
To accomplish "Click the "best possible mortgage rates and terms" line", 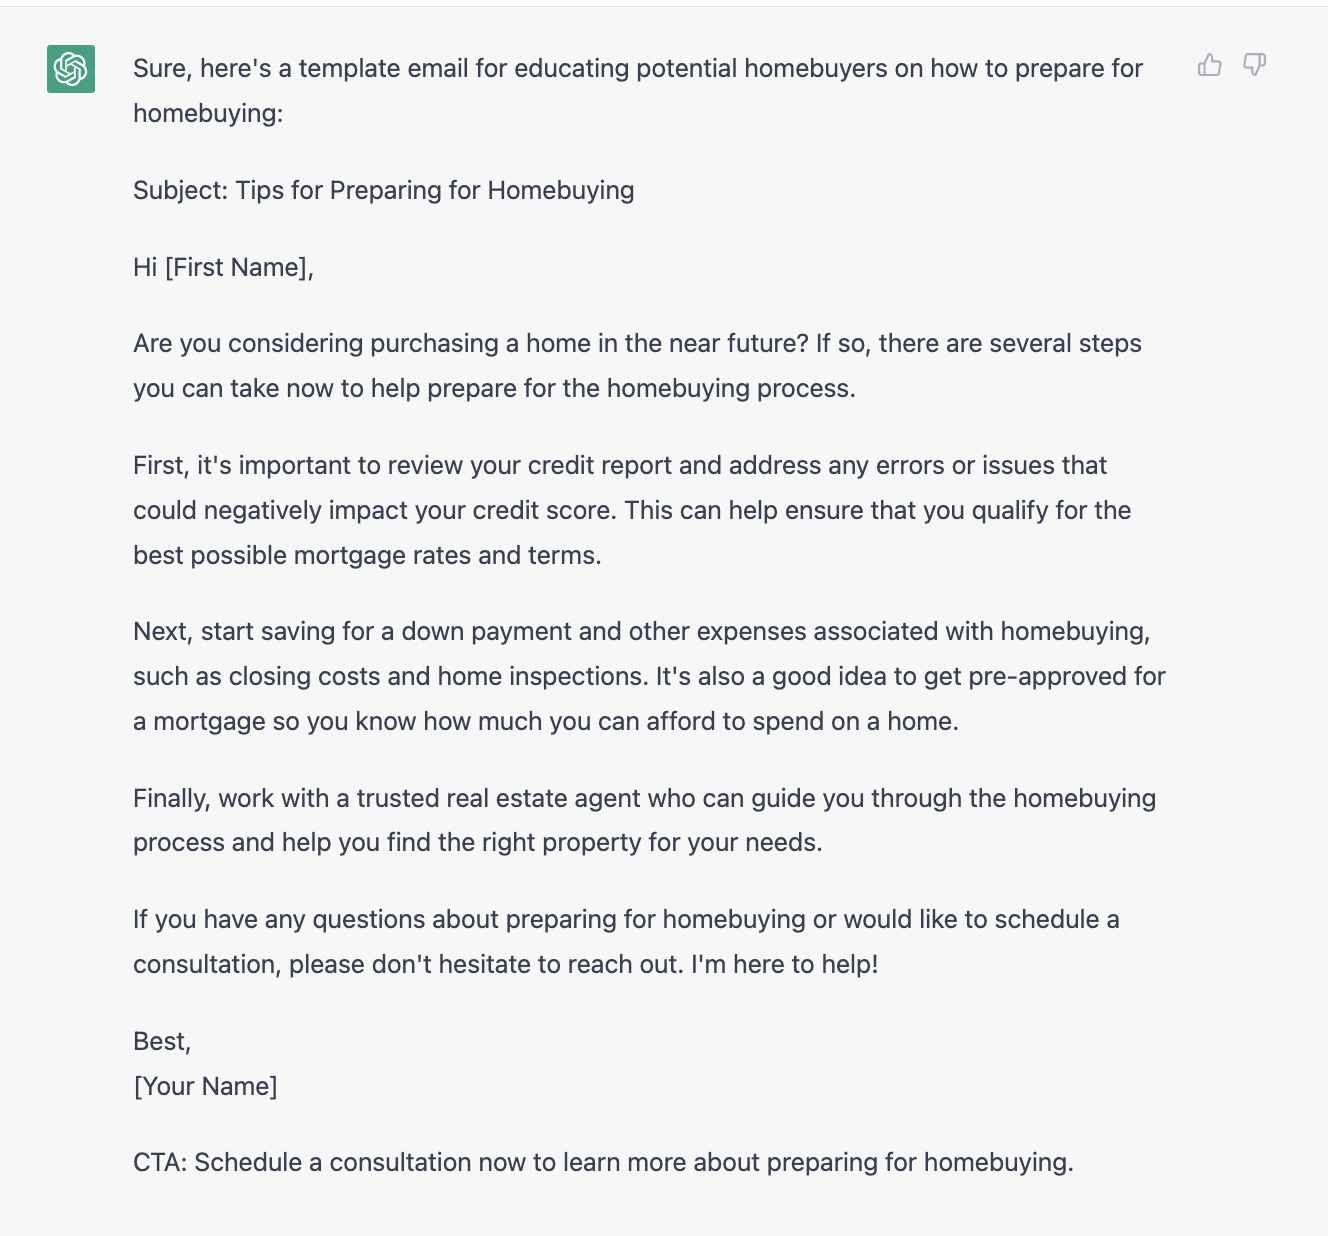I will coord(367,555).
